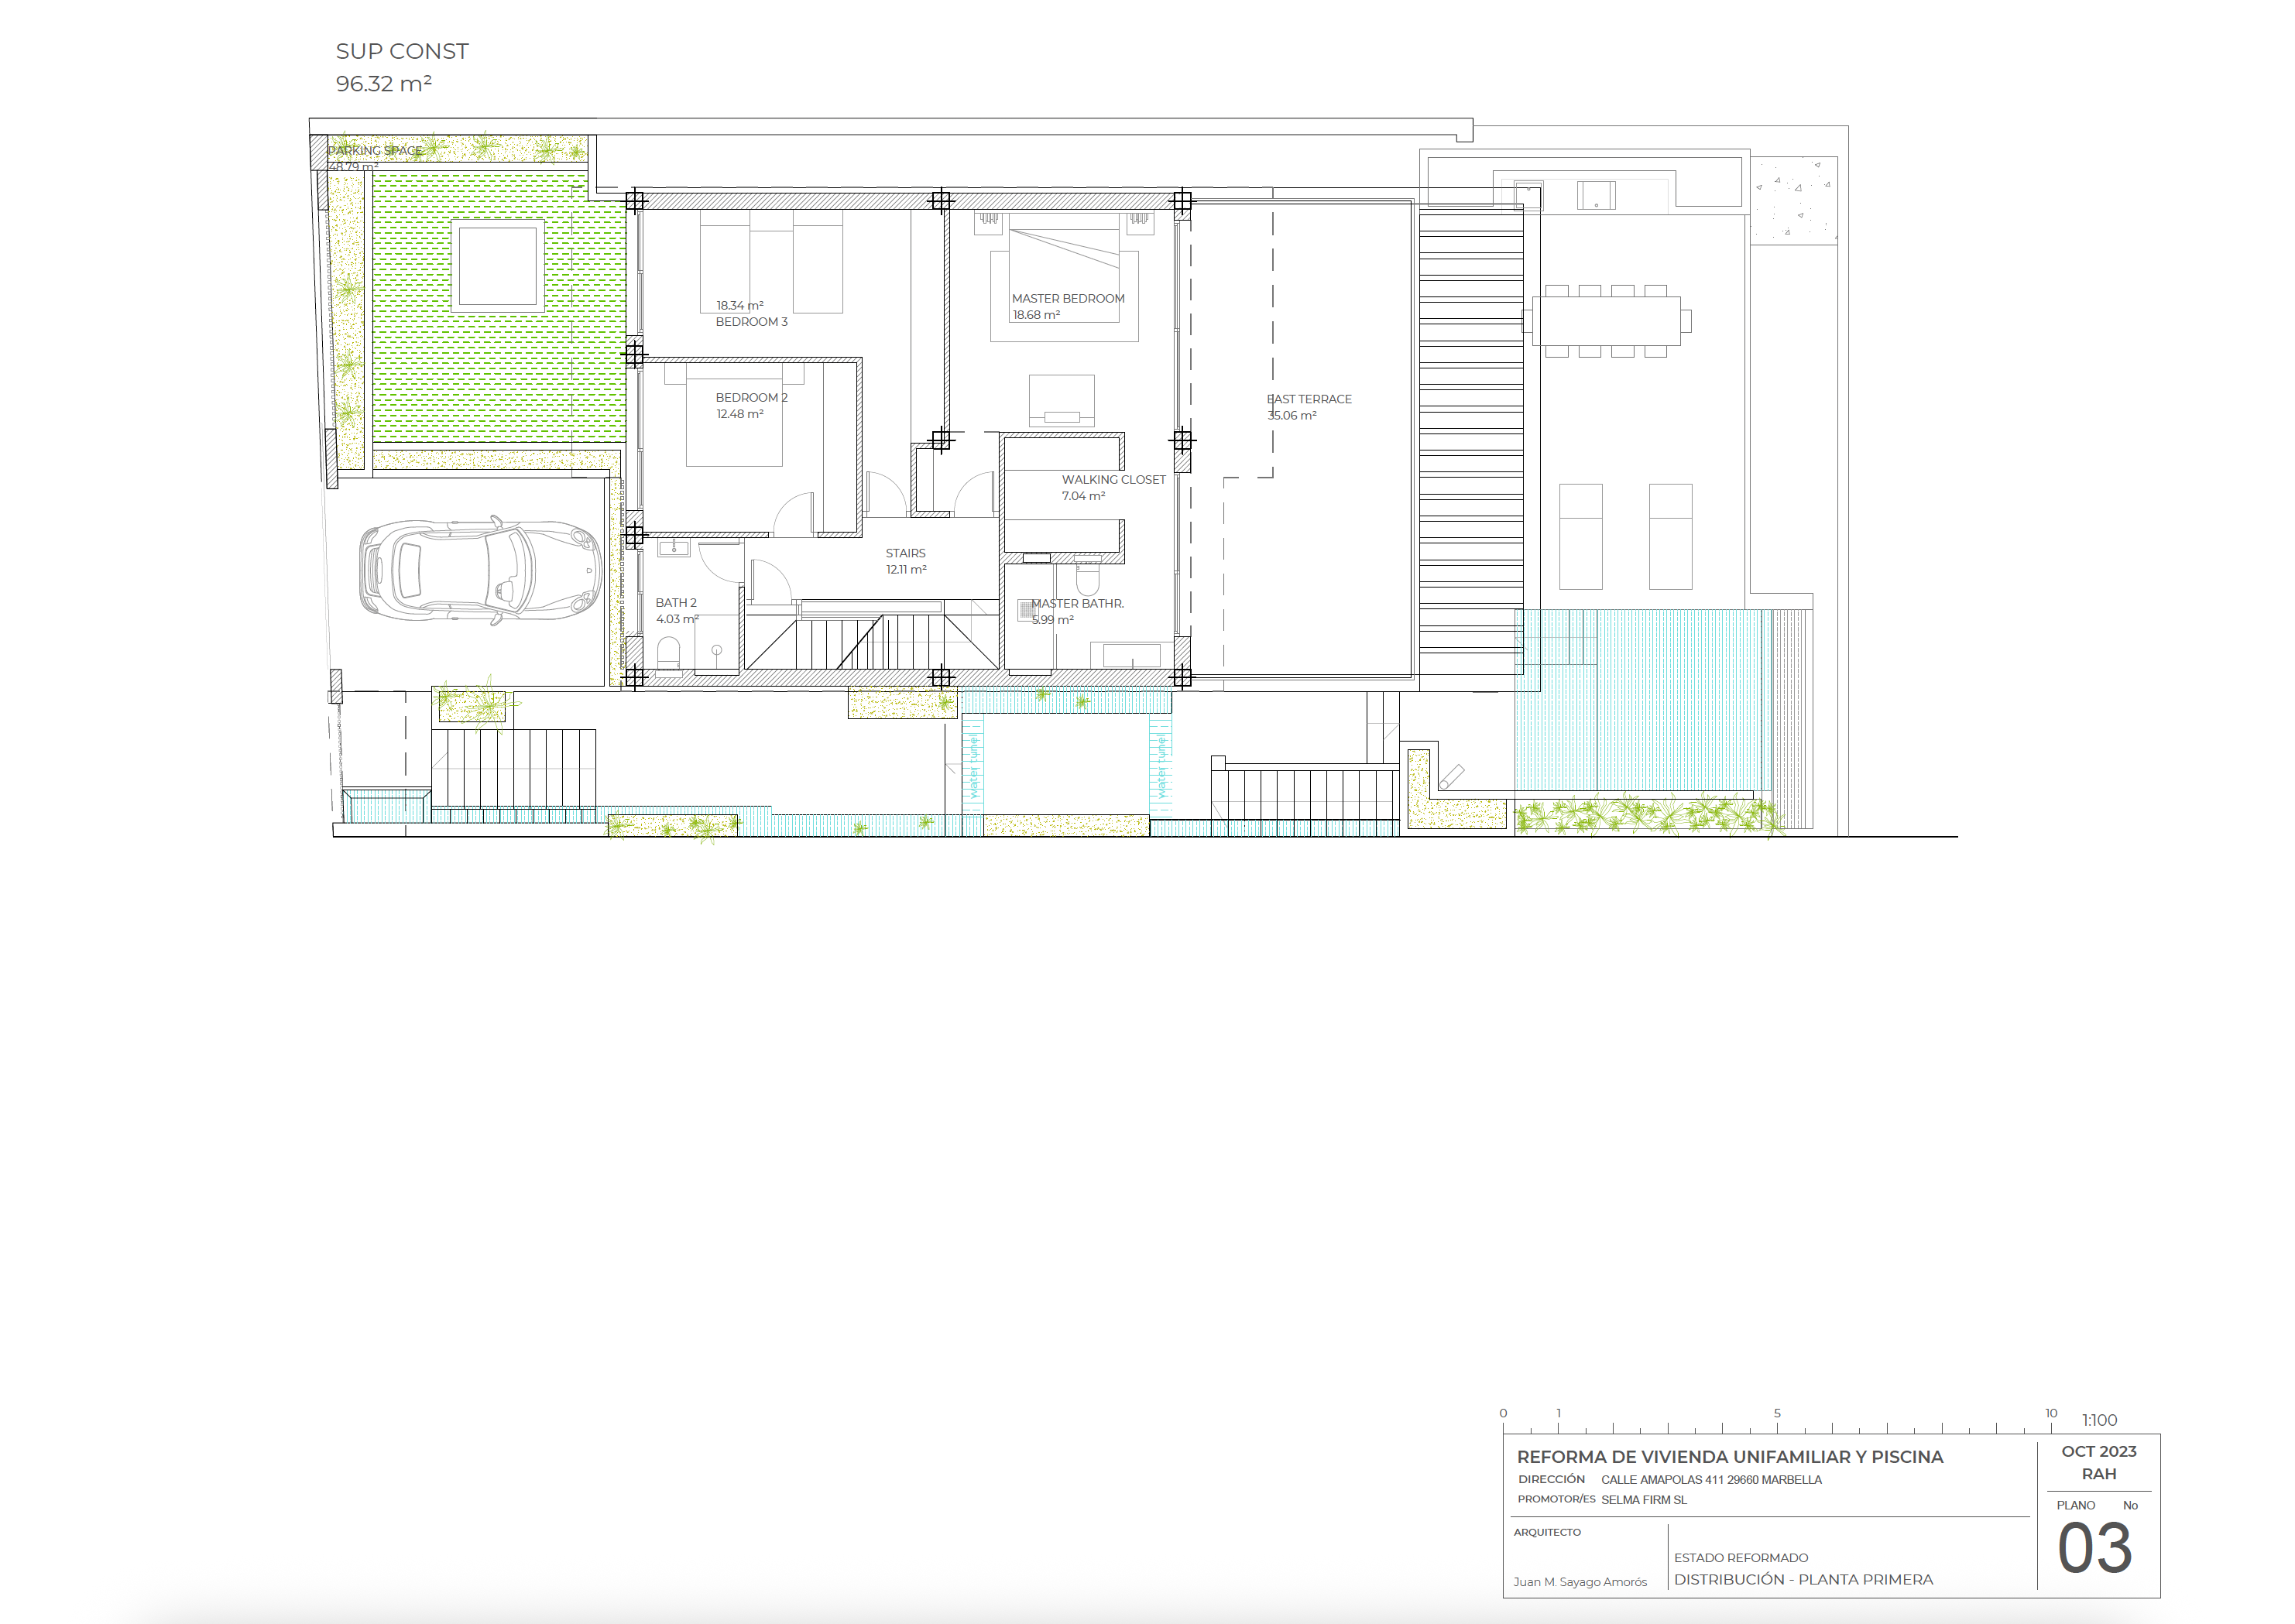Select the WALKING CLOSET label
2295x1624 pixels.
pyautogui.click(x=1113, y=480)
